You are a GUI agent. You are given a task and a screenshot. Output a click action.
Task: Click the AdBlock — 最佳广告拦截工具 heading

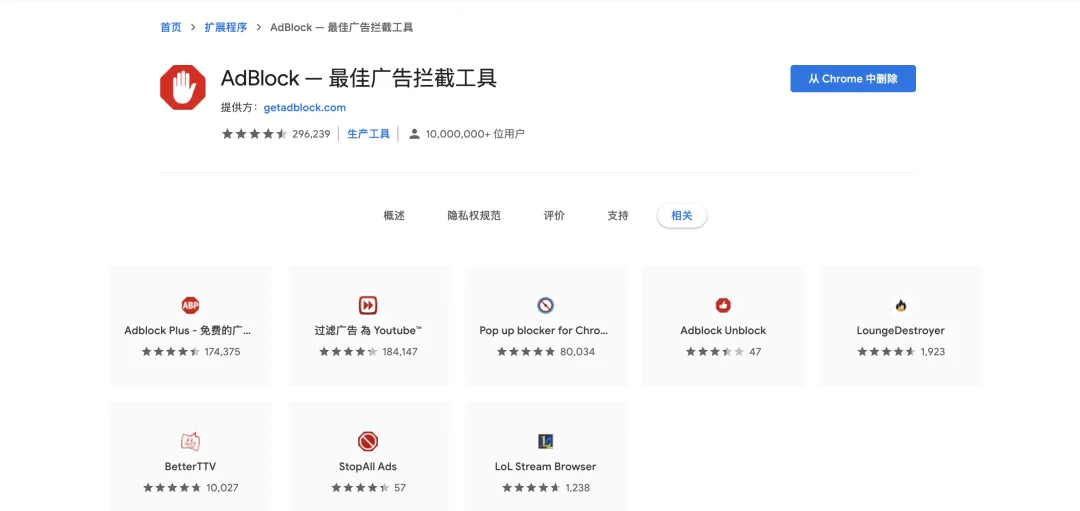click(x=359, y=79)
